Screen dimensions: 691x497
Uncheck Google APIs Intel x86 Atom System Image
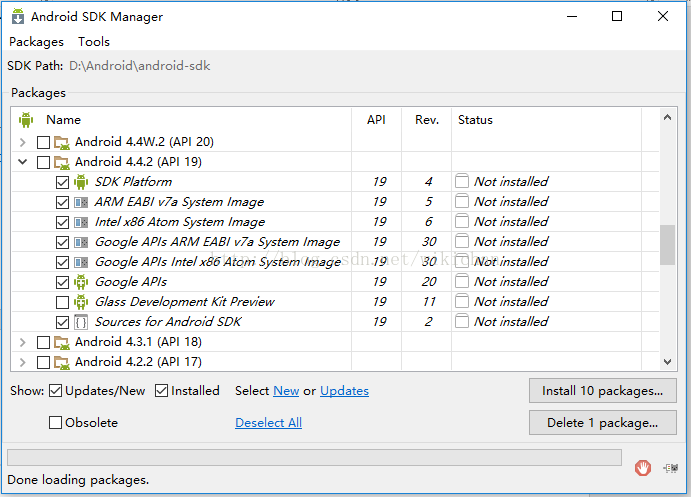point(63,262)
